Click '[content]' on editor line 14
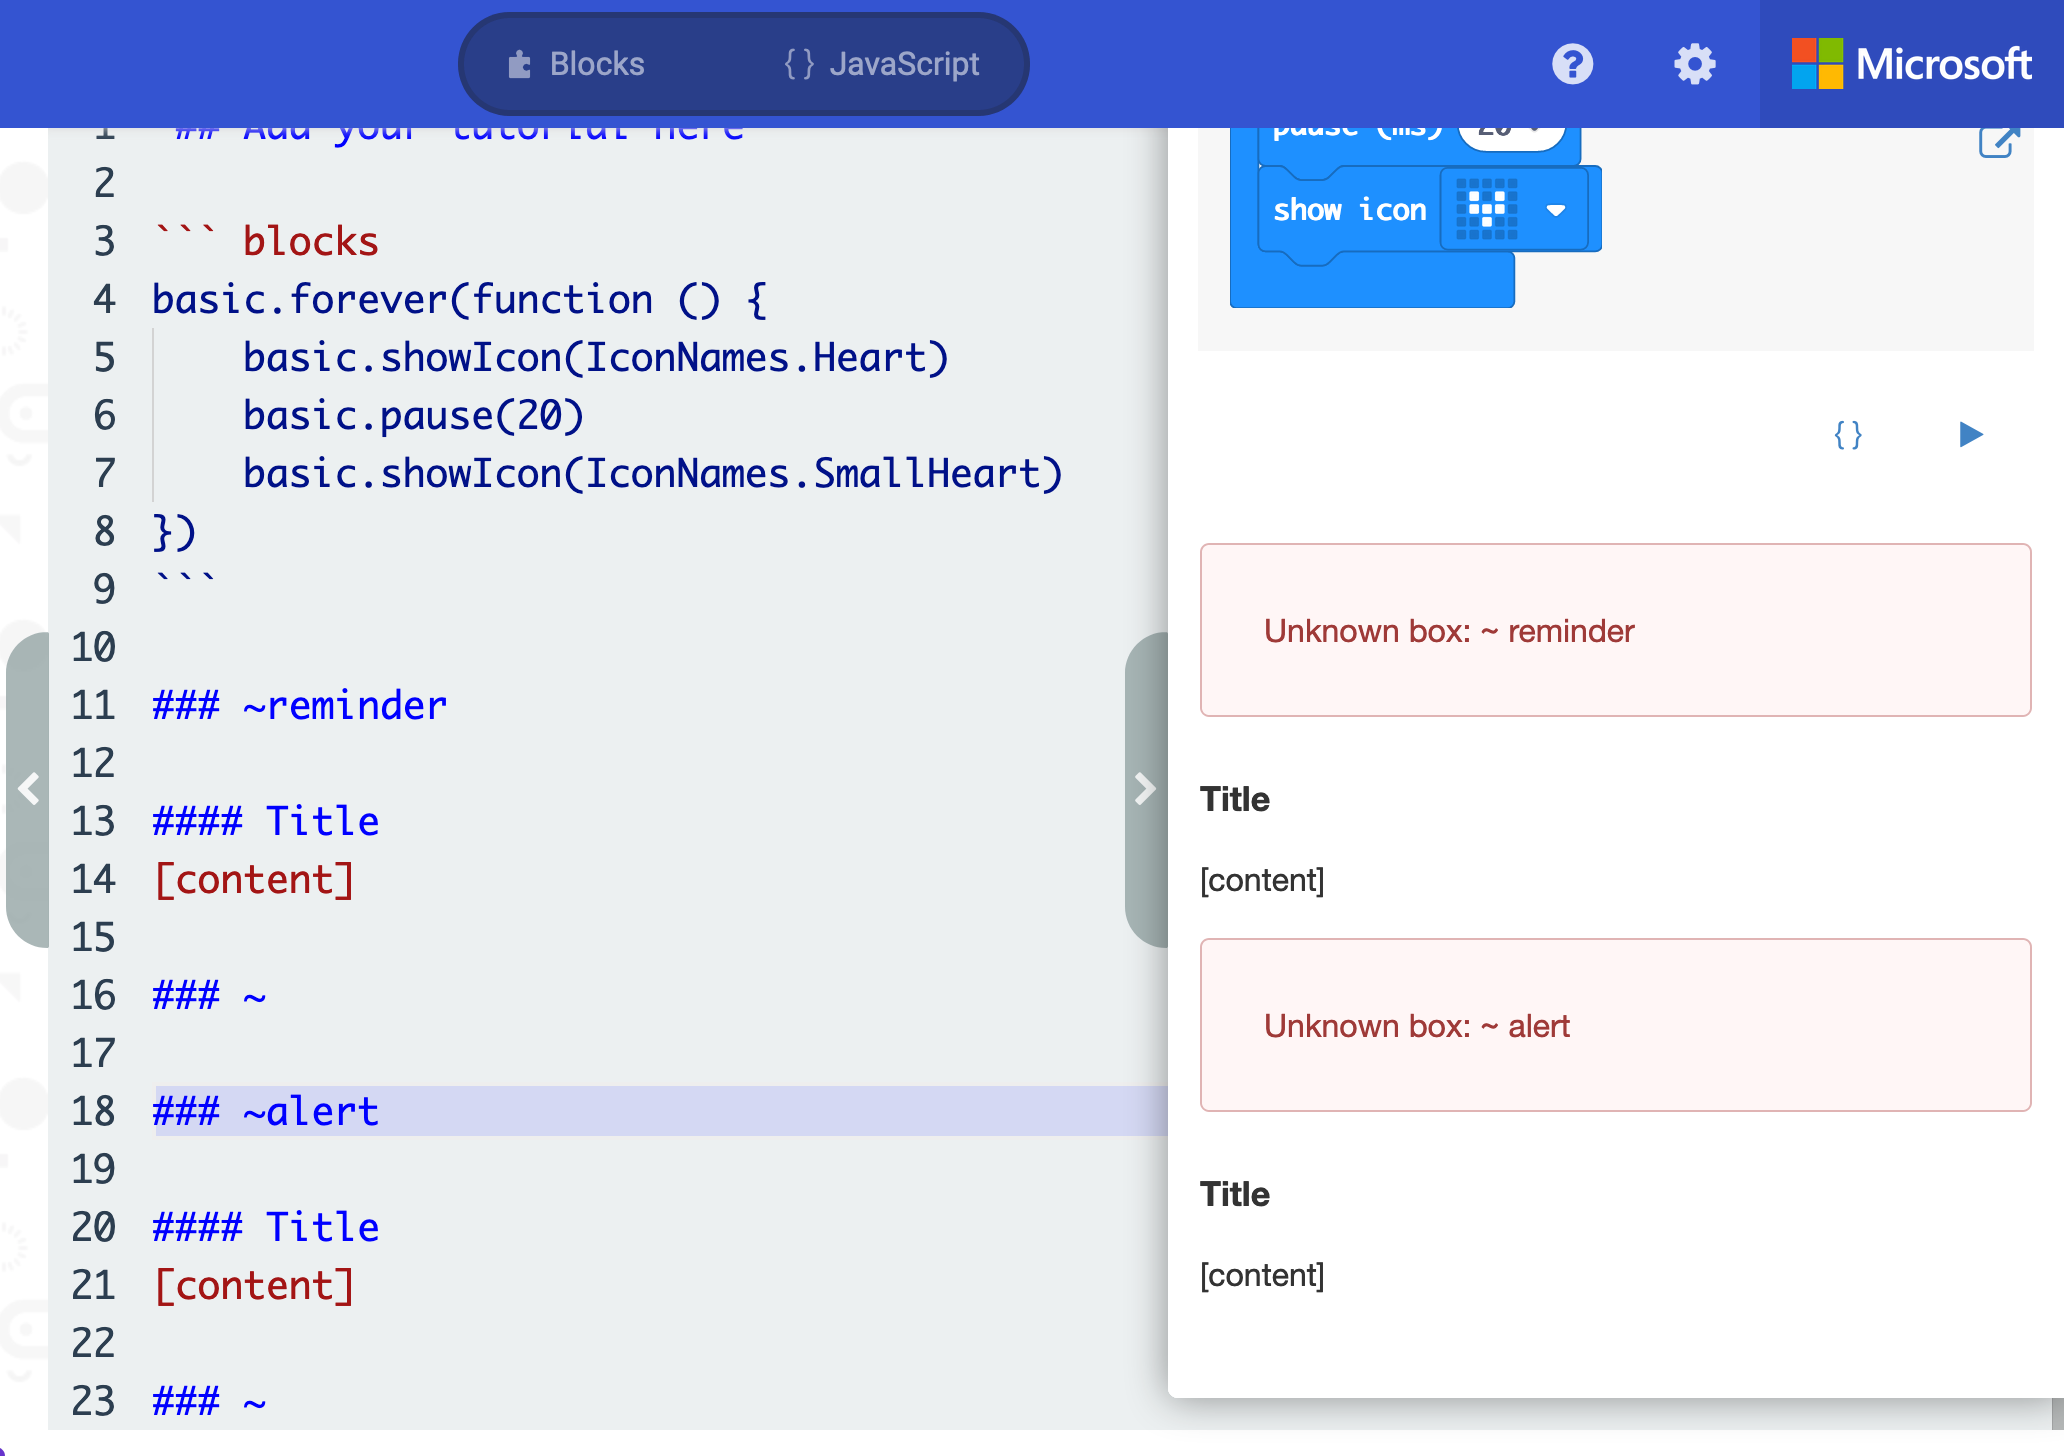 (254, 879)
